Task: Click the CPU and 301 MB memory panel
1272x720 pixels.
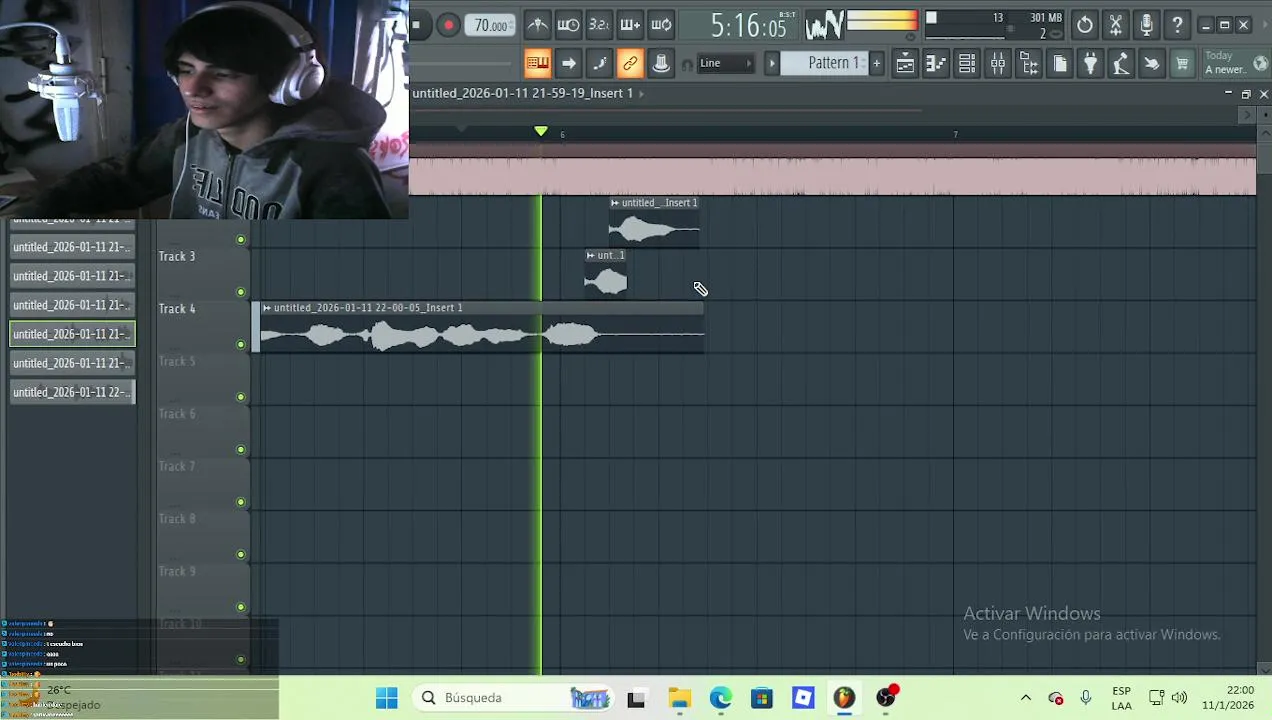Action: (994, 25)
